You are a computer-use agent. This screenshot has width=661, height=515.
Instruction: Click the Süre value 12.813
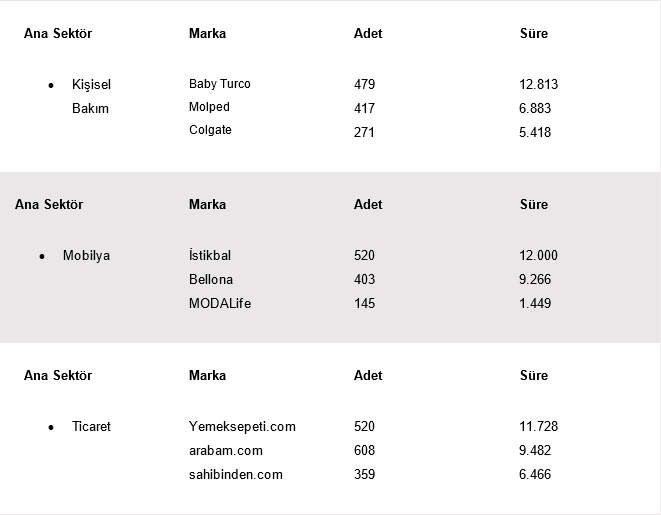tap(538, 84)
